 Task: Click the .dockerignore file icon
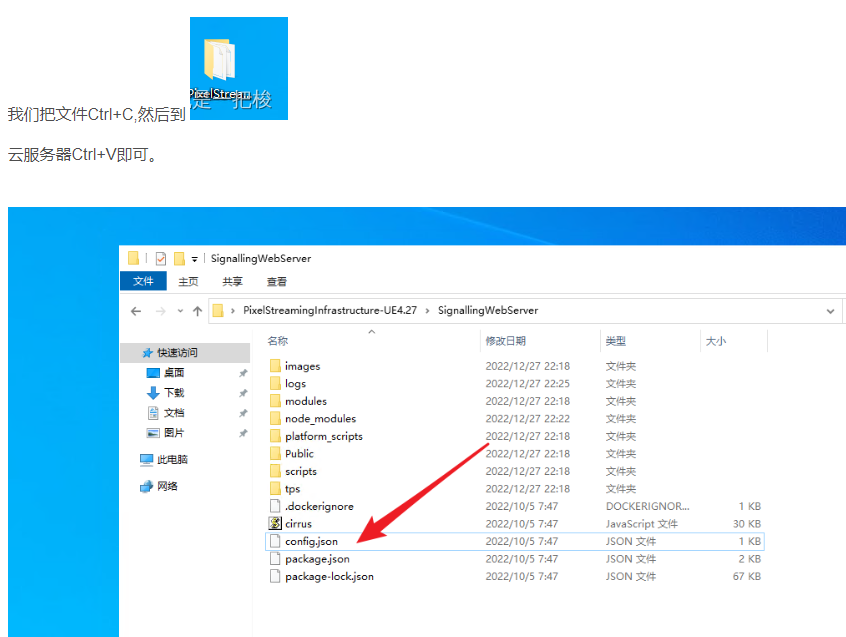point(275,506)
